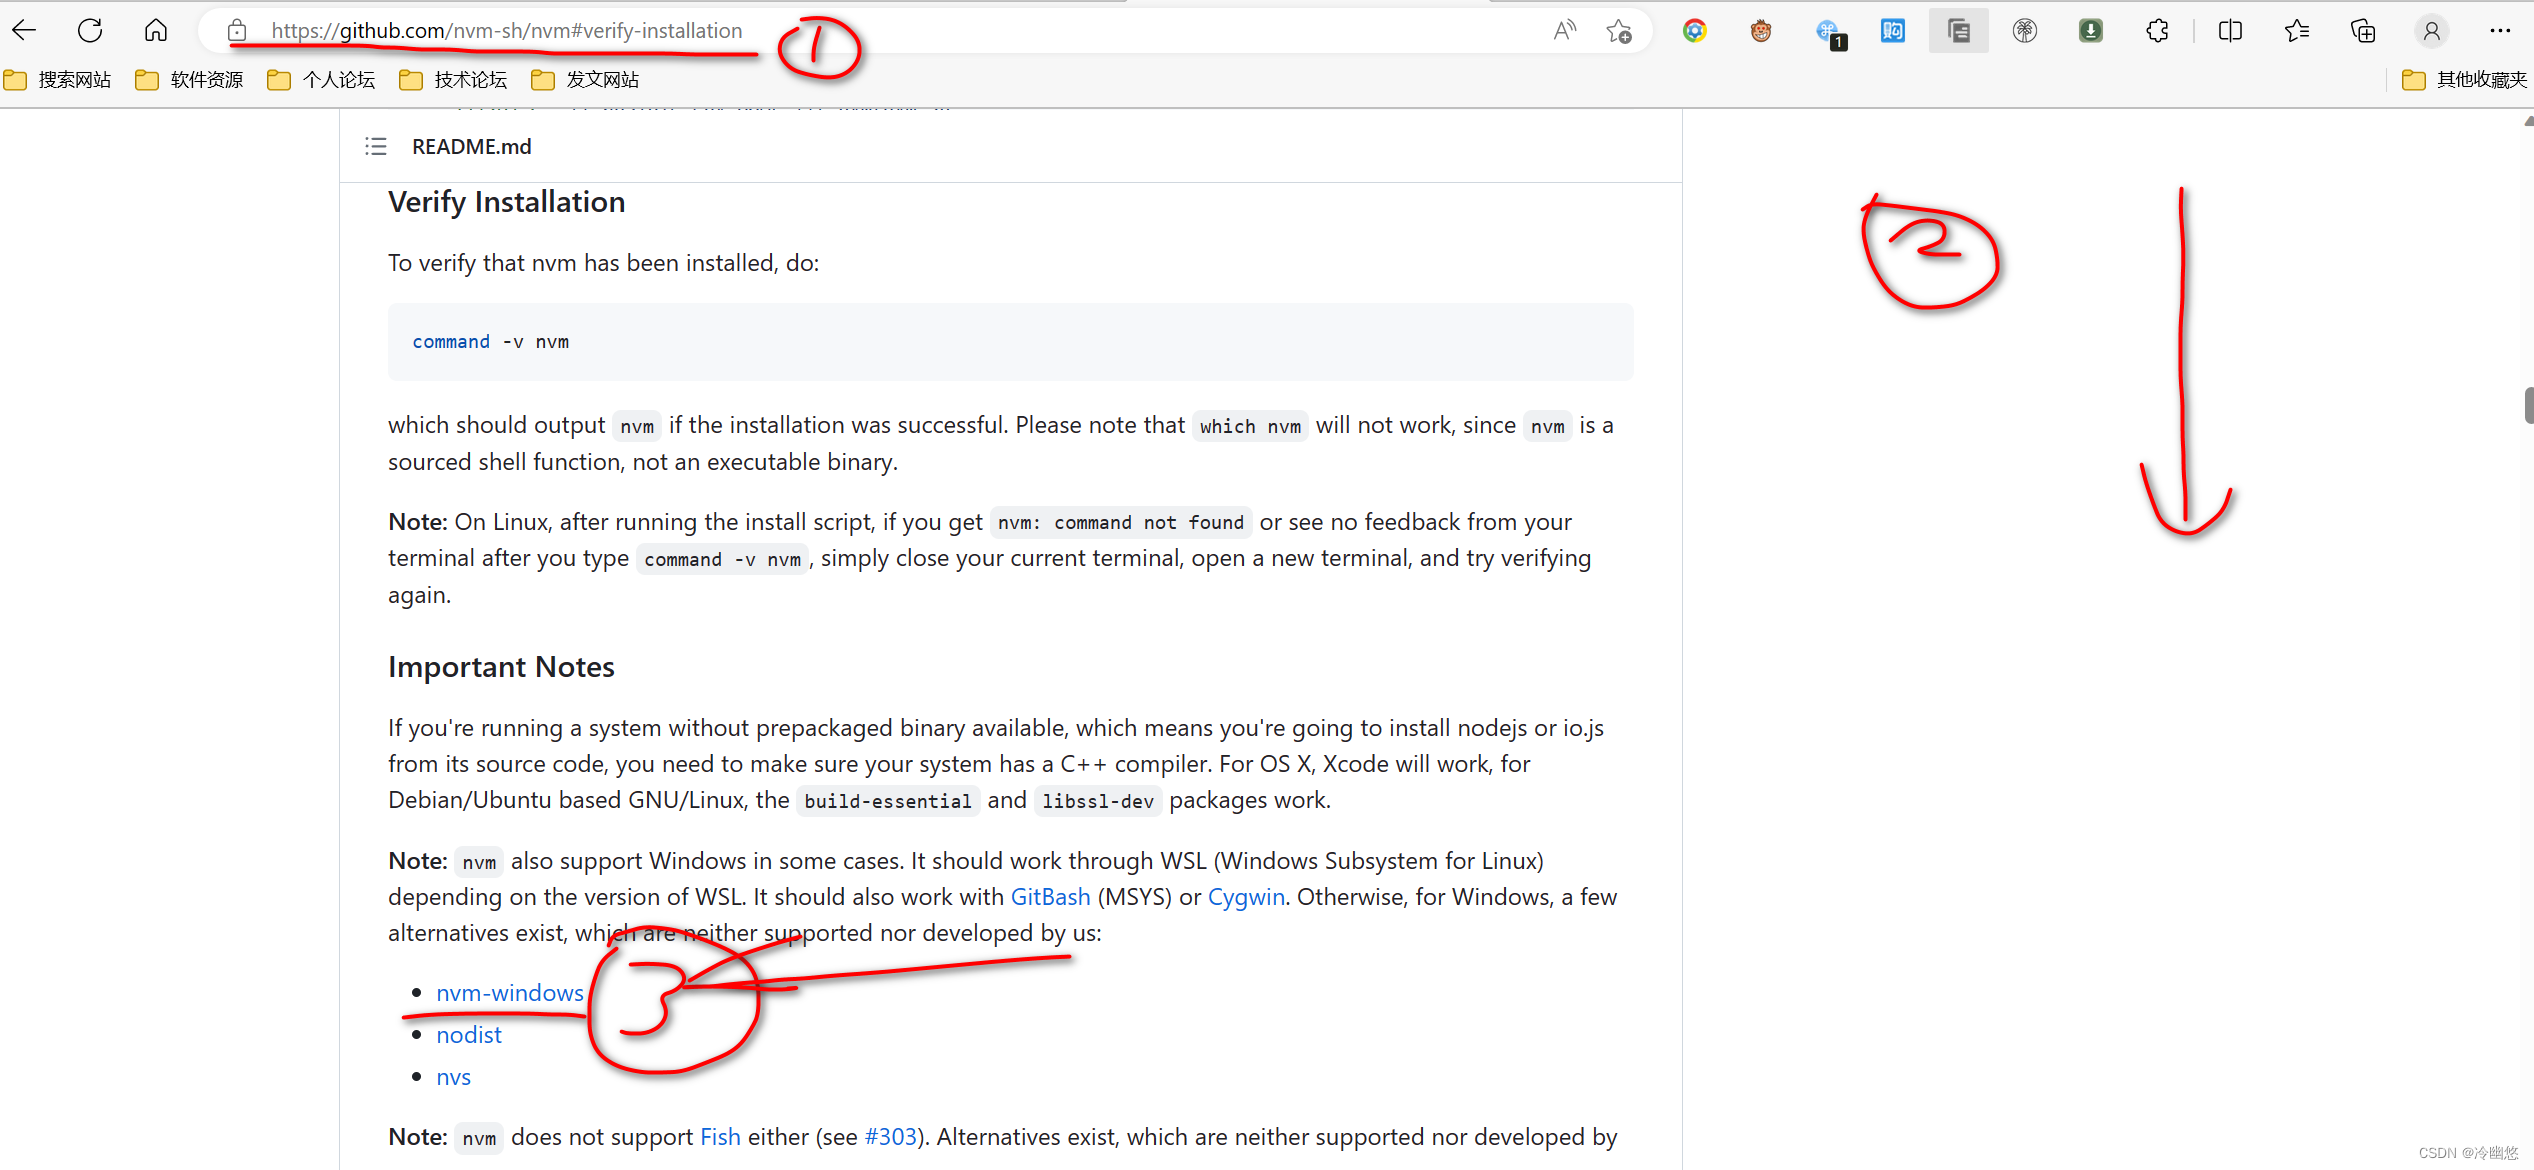Refresh the current page
This screenshot has height=1170, width=2534.
[x=90, y=31]
